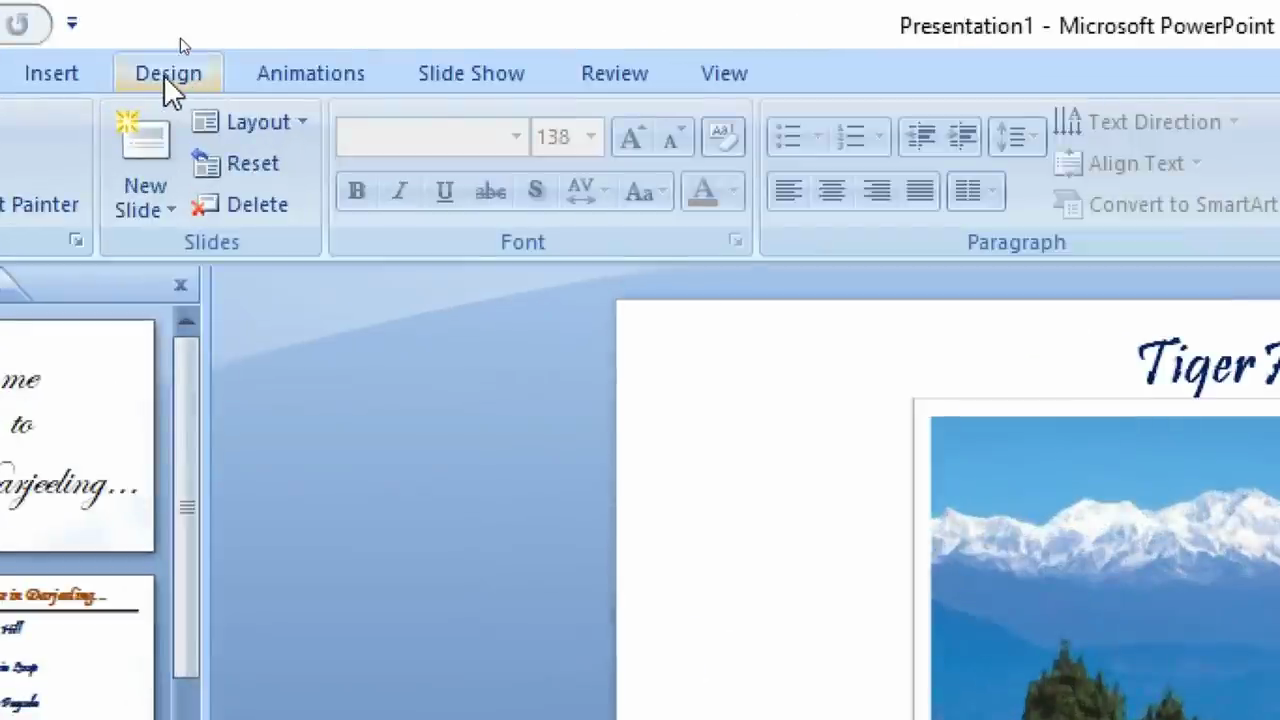Open the Align Text menu

pyautogui.click(x=1128, y=163)
